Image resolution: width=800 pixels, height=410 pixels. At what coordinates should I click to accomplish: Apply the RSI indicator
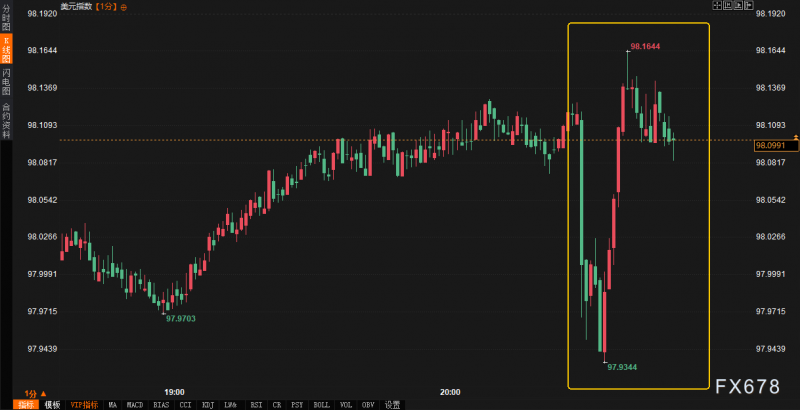(256, 405)
